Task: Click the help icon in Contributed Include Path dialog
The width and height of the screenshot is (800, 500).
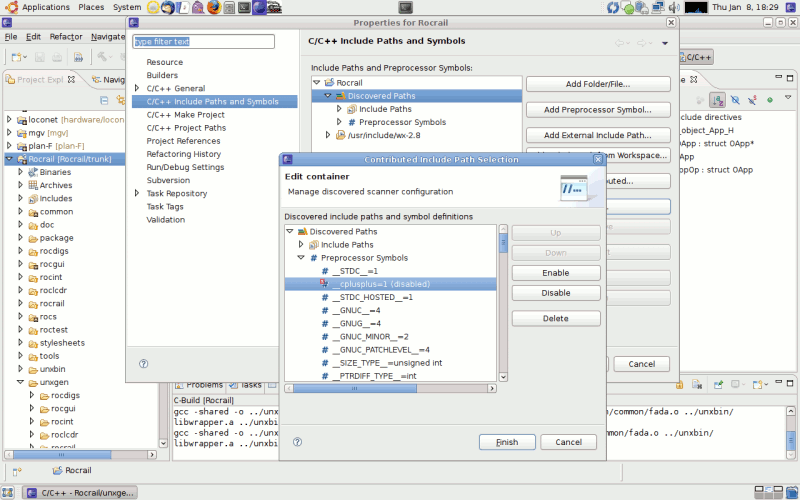Action: click(297, 441)
